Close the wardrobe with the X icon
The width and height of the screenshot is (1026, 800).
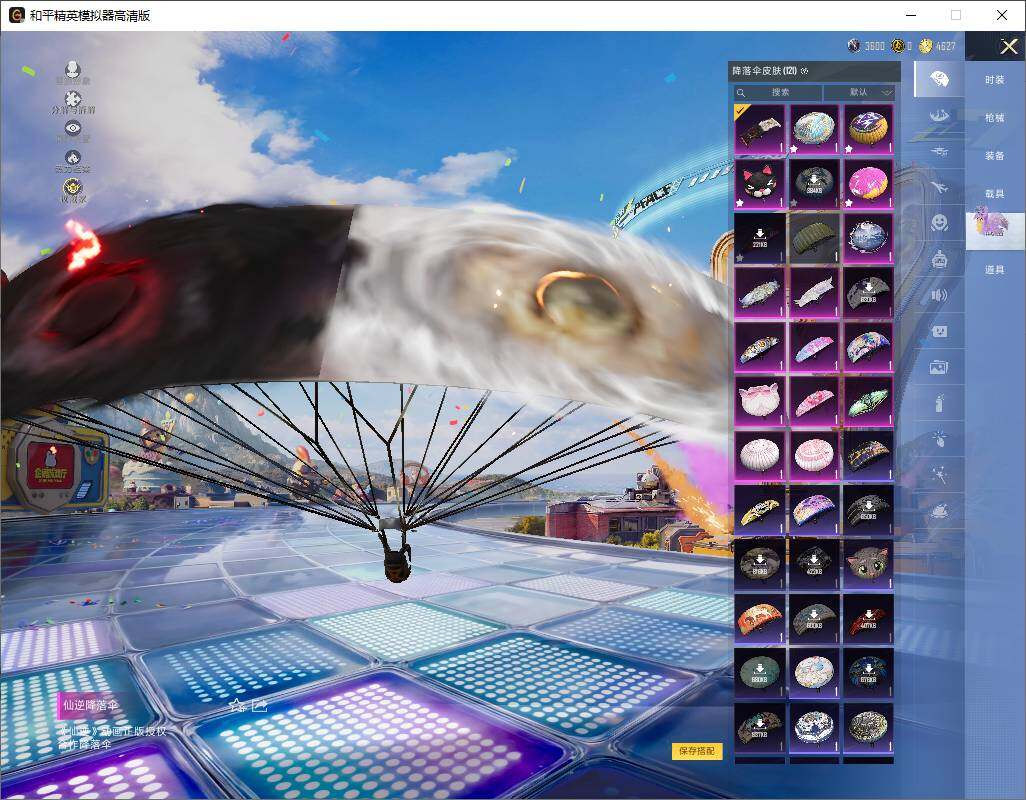[x=1008, y=46]
